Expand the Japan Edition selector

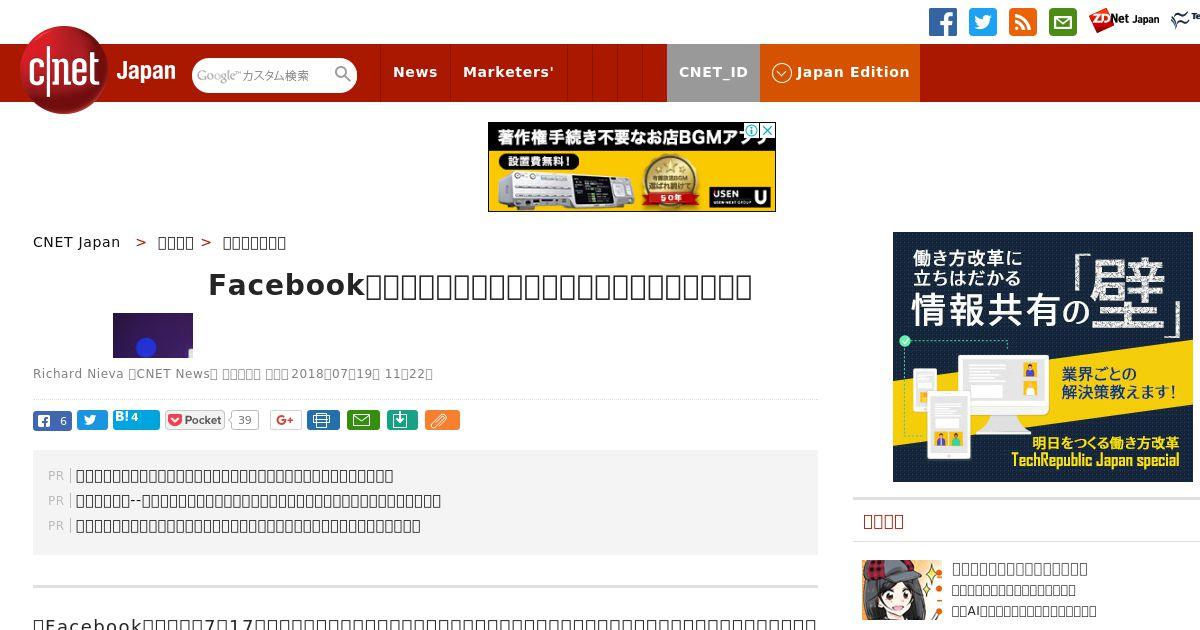[840, 72]
